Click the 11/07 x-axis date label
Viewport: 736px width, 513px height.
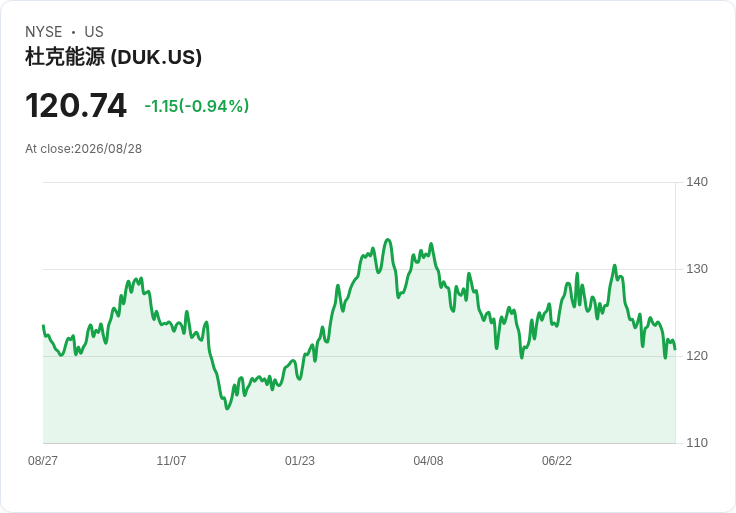point(171,460)
